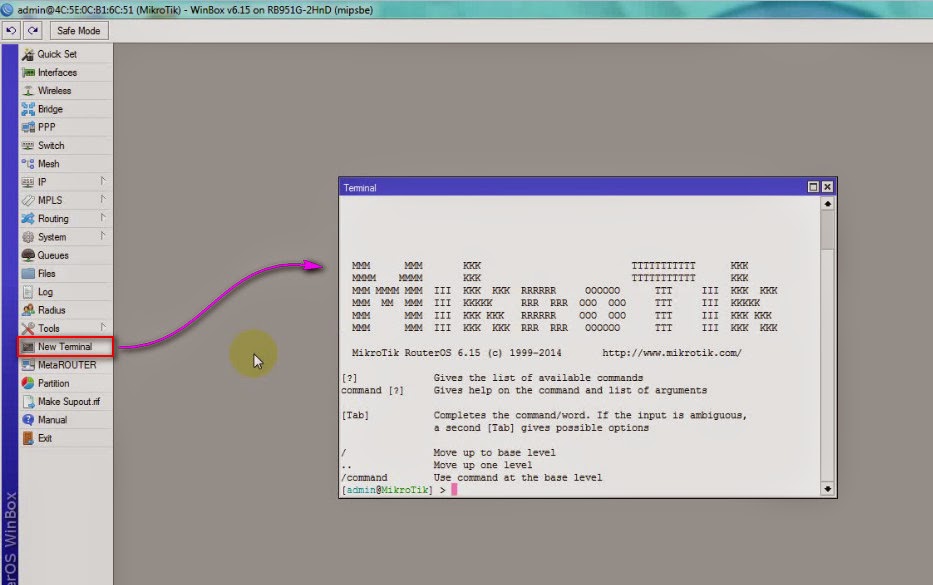933x585 pixels.
Task: Click the Make Supout.rif file icon
Action: [28, 402]
